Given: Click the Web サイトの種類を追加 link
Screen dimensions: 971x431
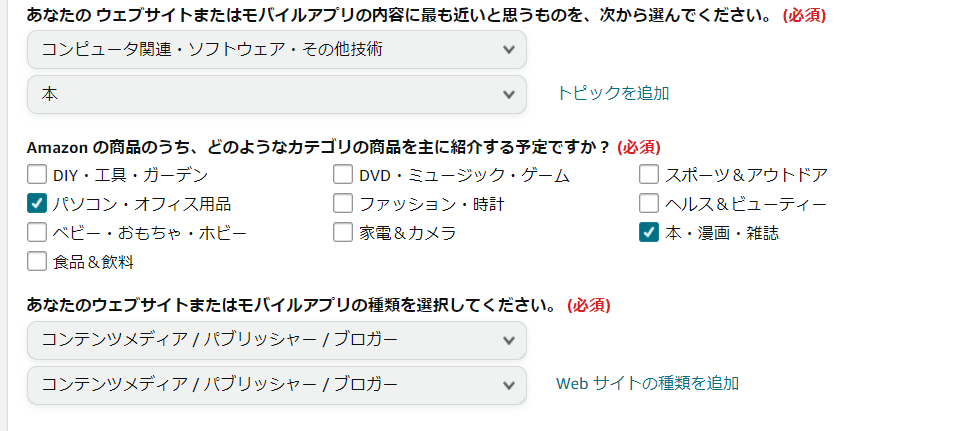Looking at the screenshot, I should (x=647, y=383).
